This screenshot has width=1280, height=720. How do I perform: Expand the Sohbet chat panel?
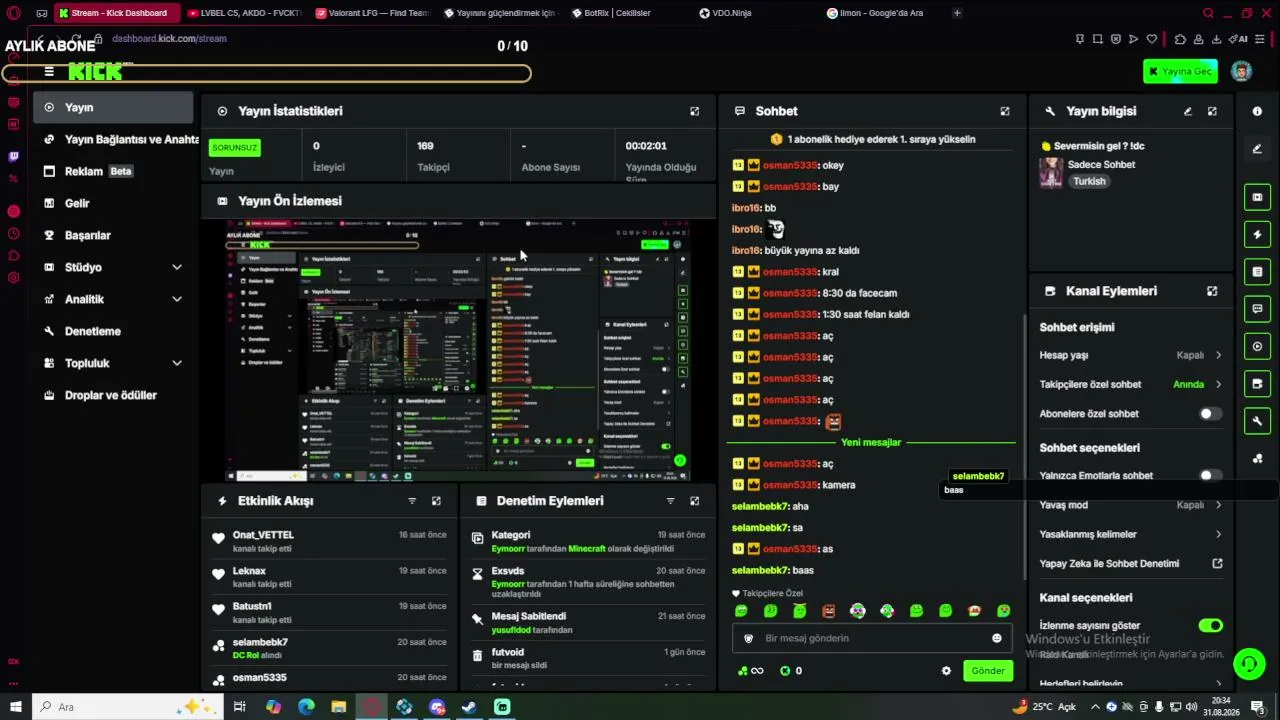(x=1005, y=111)
